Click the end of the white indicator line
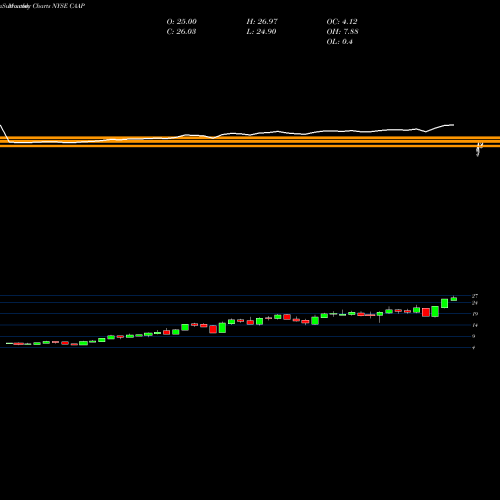The height and width of the screenshot is (500, 500). pyautogui.click(x=453, y=125)
